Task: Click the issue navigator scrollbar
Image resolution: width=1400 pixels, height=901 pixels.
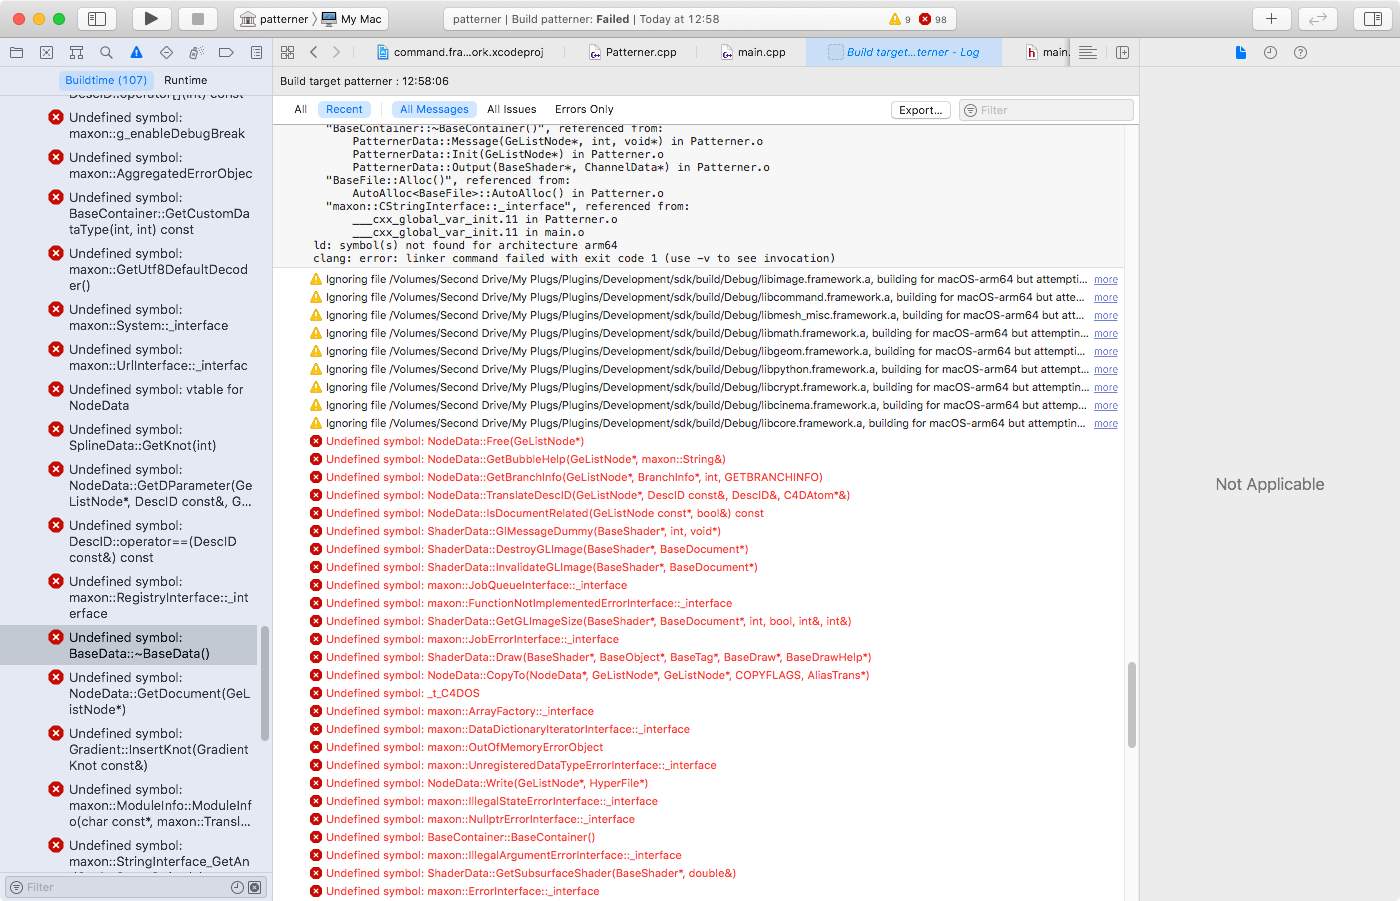Action: click(x=265, y=683)
